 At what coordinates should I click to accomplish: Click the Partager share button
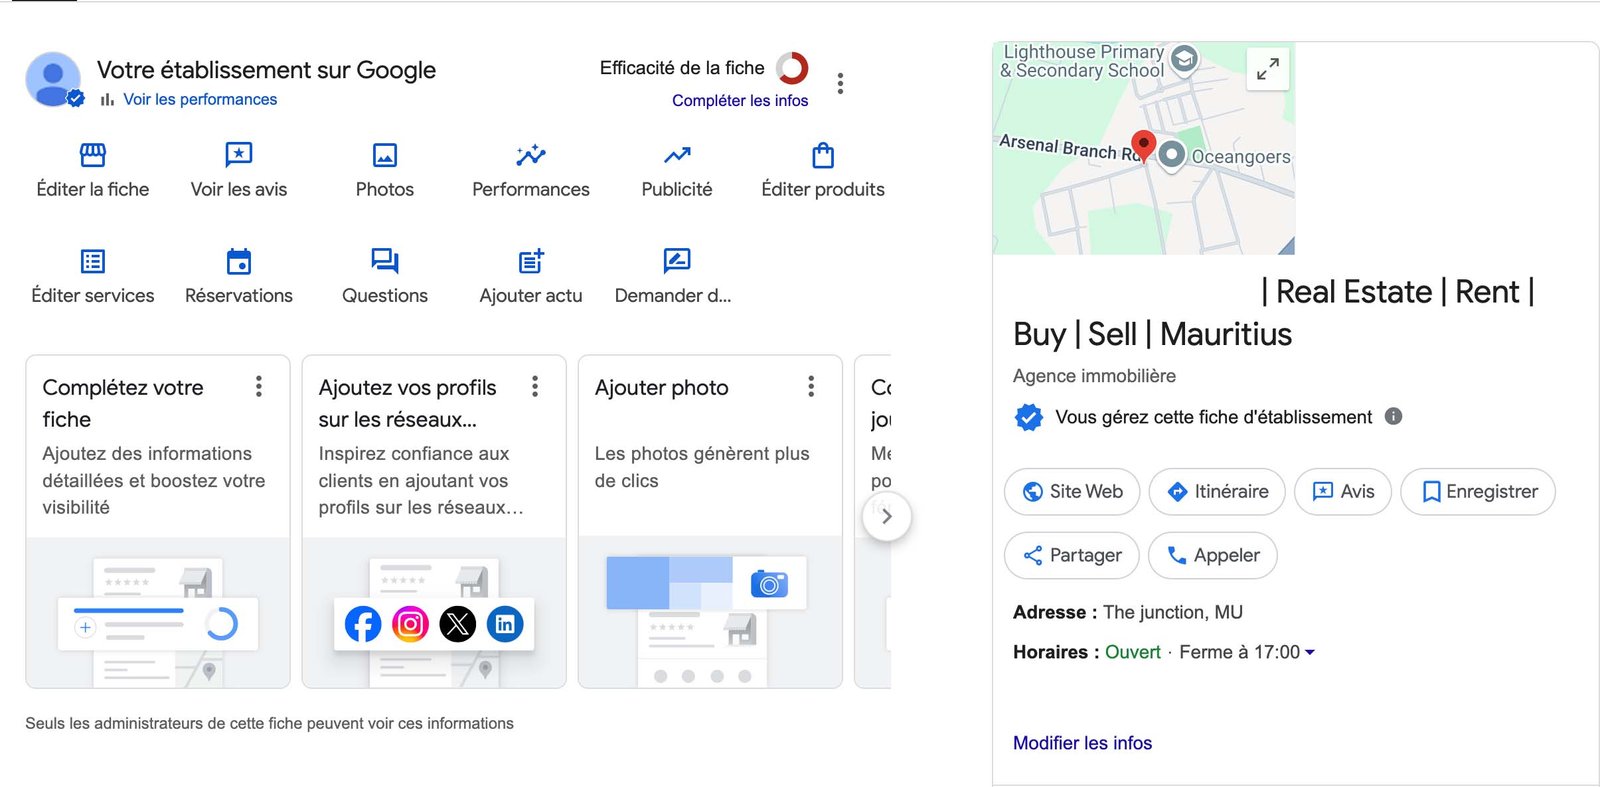click(x=1072, y=556)
